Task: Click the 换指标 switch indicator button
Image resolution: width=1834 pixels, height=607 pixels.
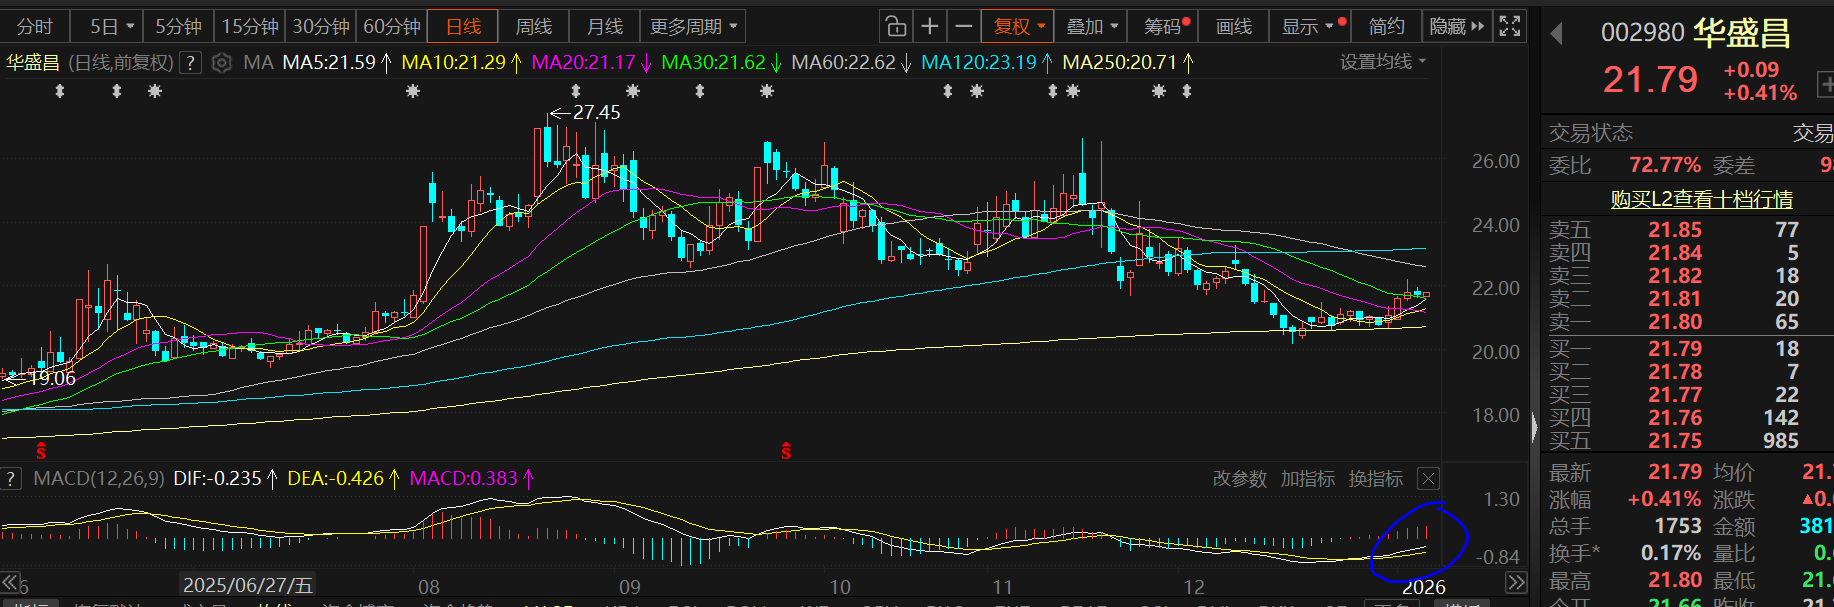Action: pos(1376,479)
